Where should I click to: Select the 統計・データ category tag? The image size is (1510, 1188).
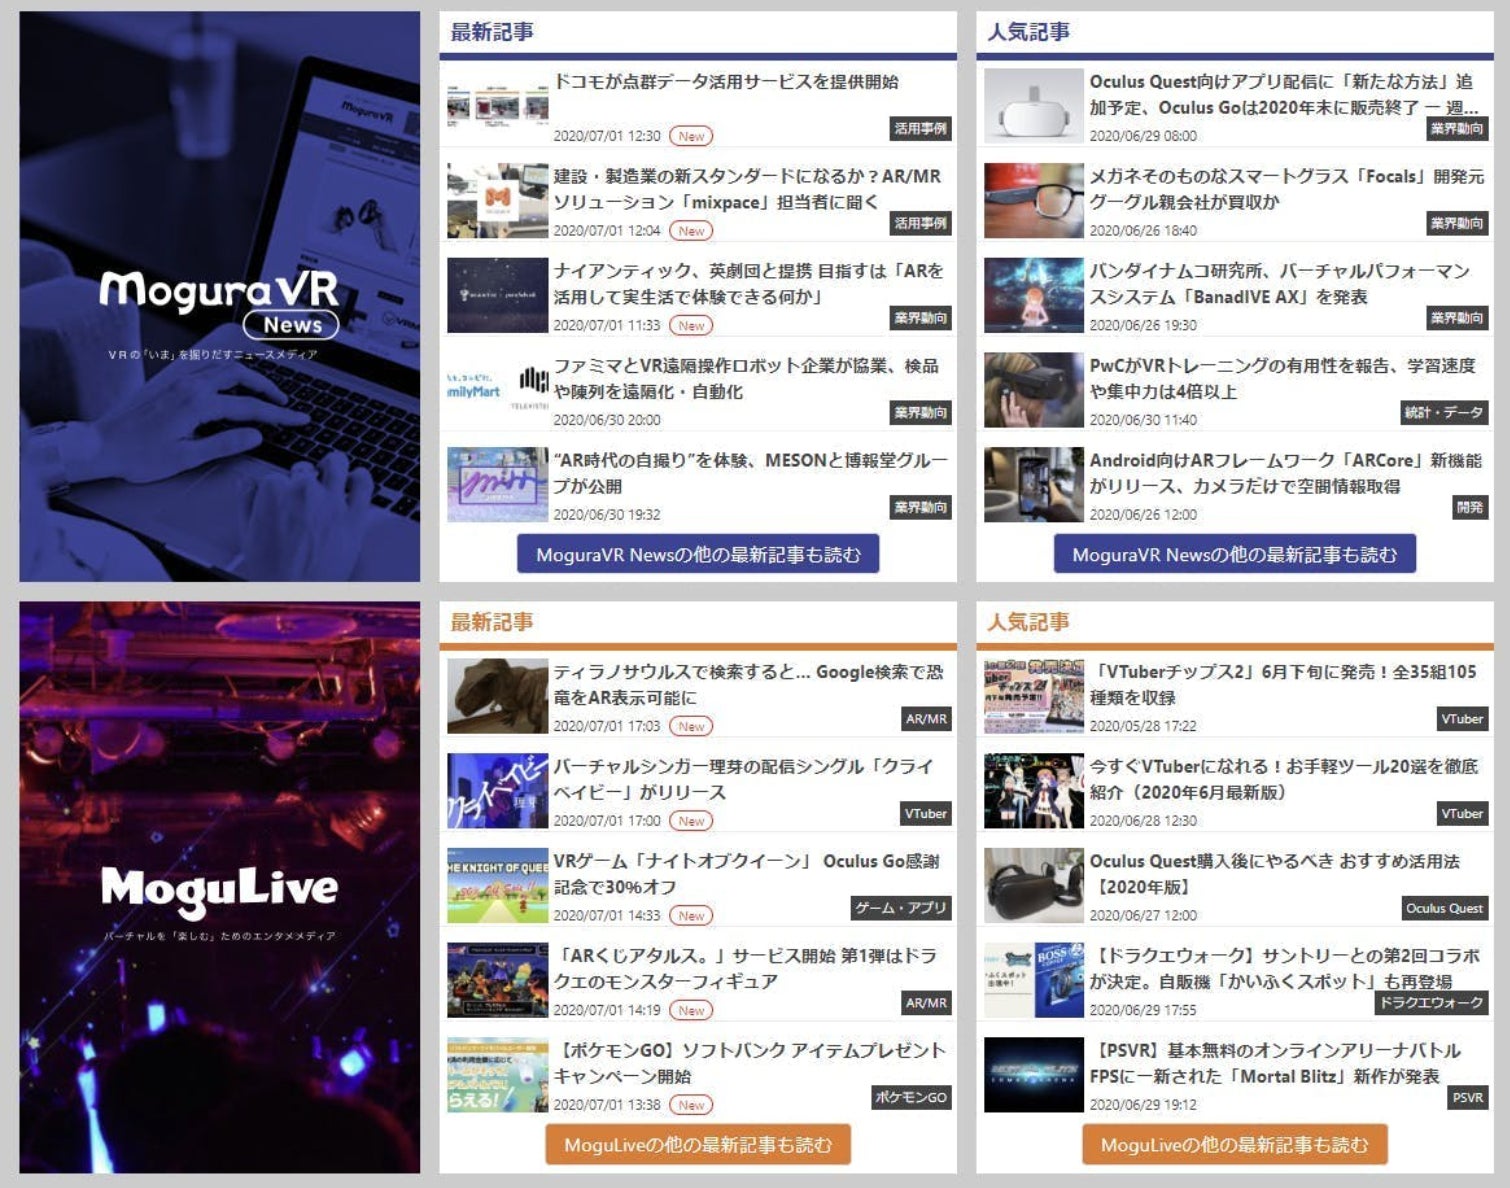(1444, 413)
